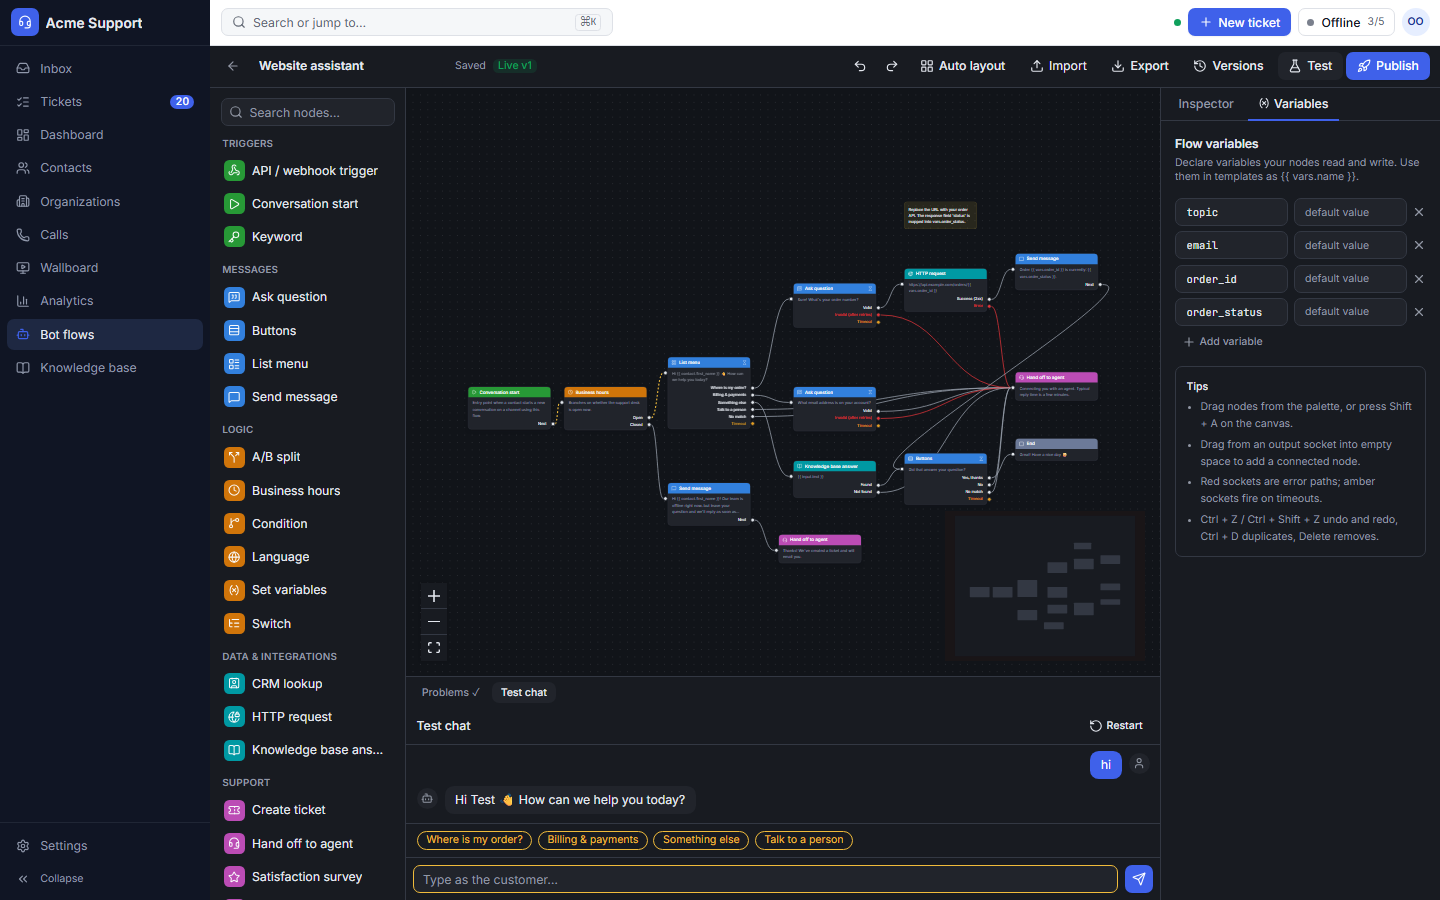The image size is (1440, 900).
Task: Go back using the left arrow icon
Action: pos(233,66)
